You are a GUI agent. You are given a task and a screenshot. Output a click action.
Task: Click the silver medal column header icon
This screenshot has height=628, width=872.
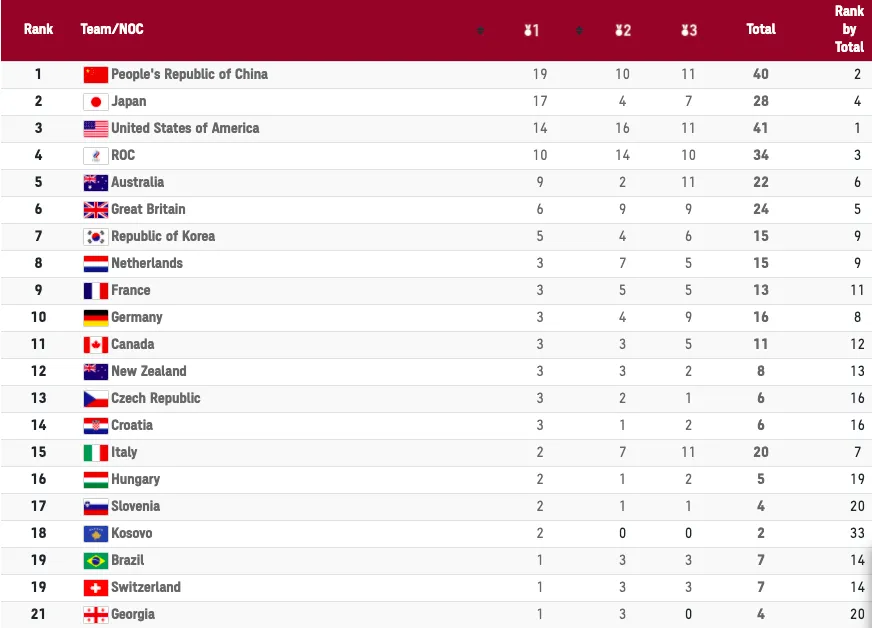pos(622,30)
